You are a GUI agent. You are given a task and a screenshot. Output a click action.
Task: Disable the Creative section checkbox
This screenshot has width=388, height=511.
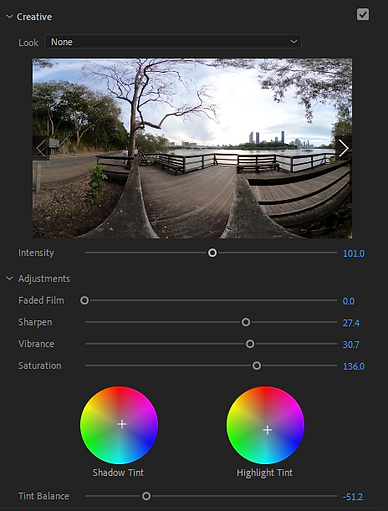[x=363, y=14]
